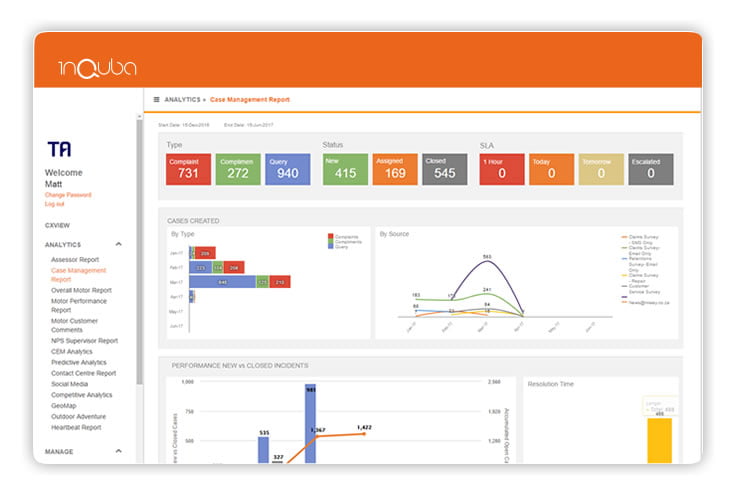Click the hamburger menu icon beside Analytics
The image size is (741, 496).
(x=156, y=100)
